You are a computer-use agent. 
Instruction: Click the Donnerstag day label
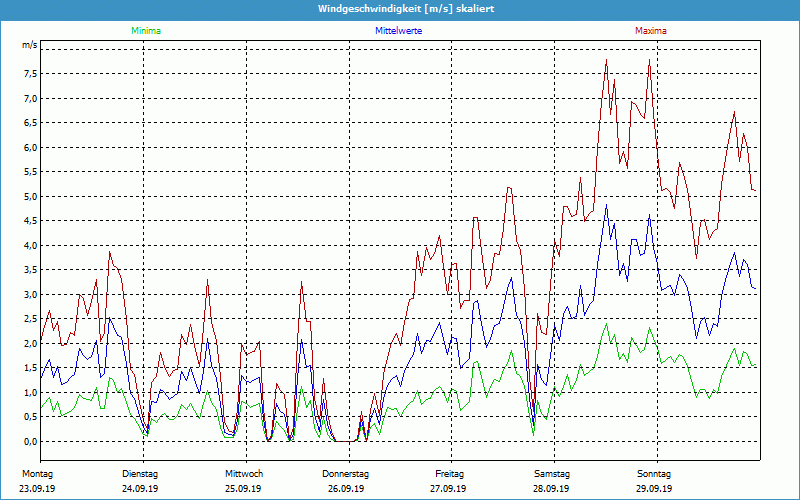345,474
